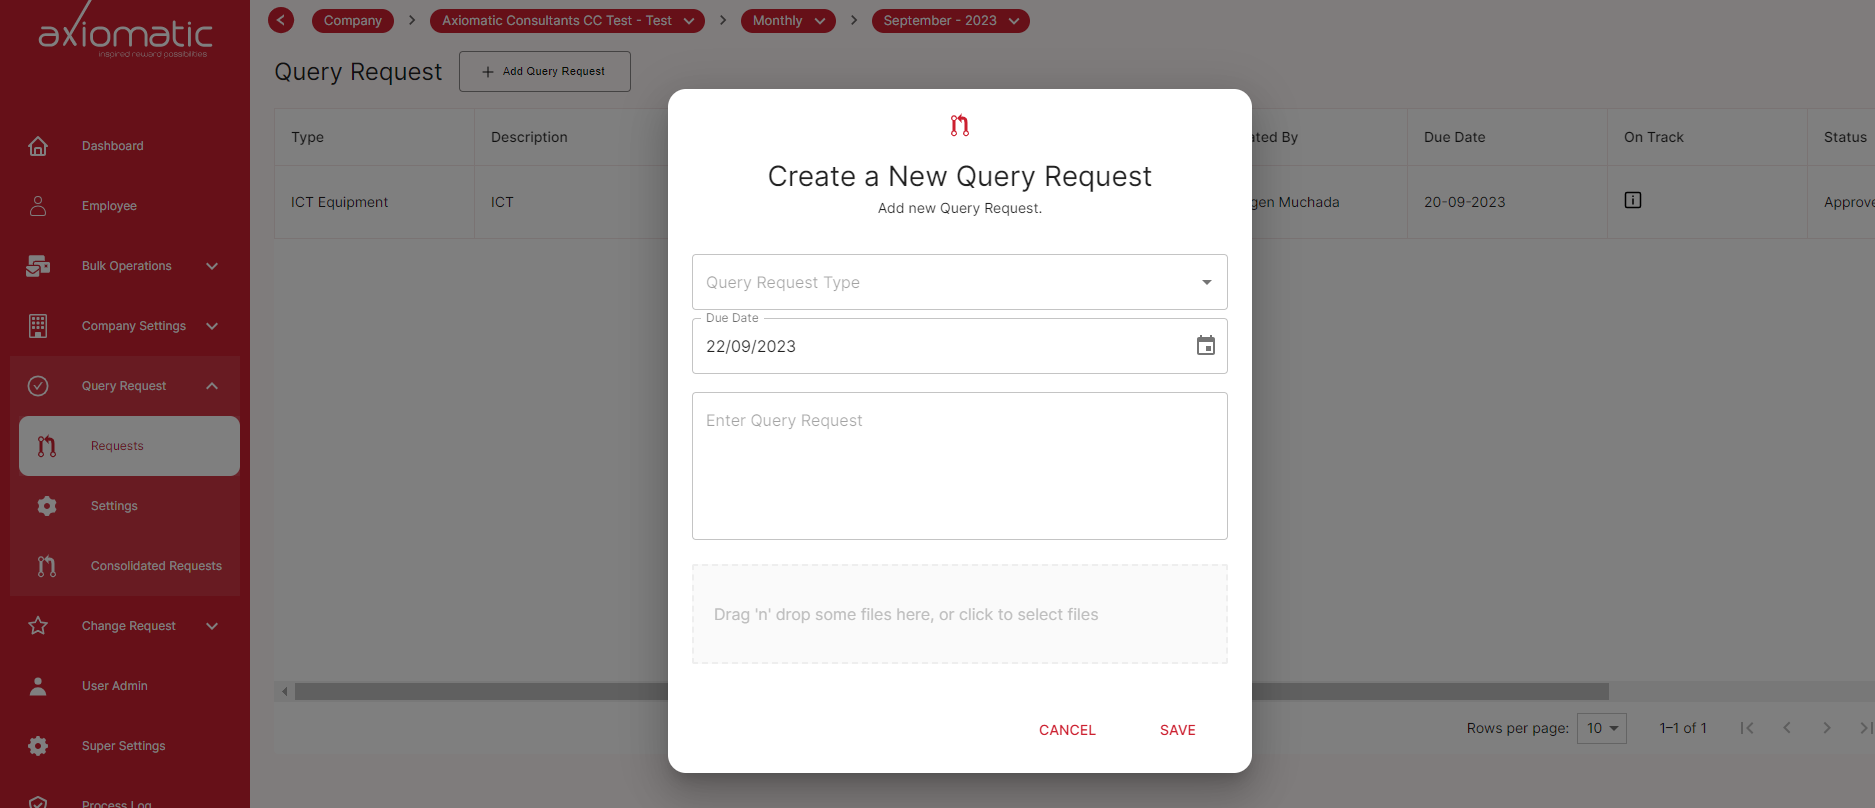Click the Bulk Operations icon
Screen dimensions: 1875x808
point(38,266)
